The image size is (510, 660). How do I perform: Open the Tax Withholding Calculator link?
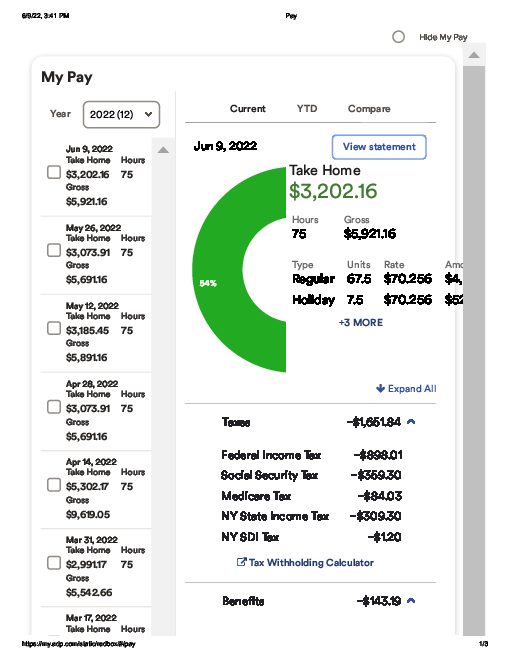click(x=311, y=563)
